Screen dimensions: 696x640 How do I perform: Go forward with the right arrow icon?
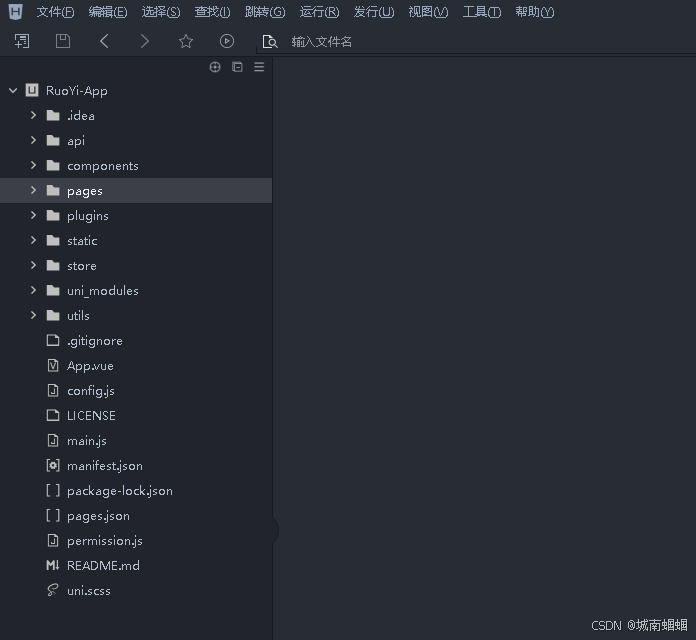(x=144, y=41)
